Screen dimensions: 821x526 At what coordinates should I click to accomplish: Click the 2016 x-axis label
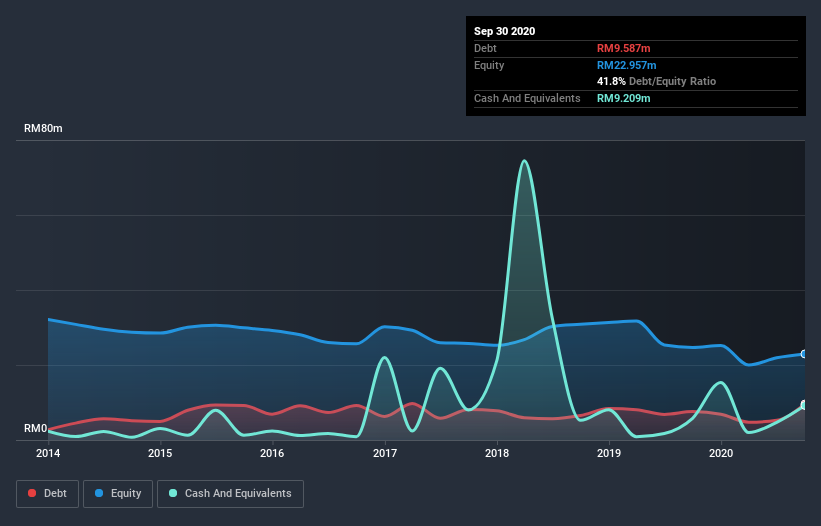tap(272, 453)
